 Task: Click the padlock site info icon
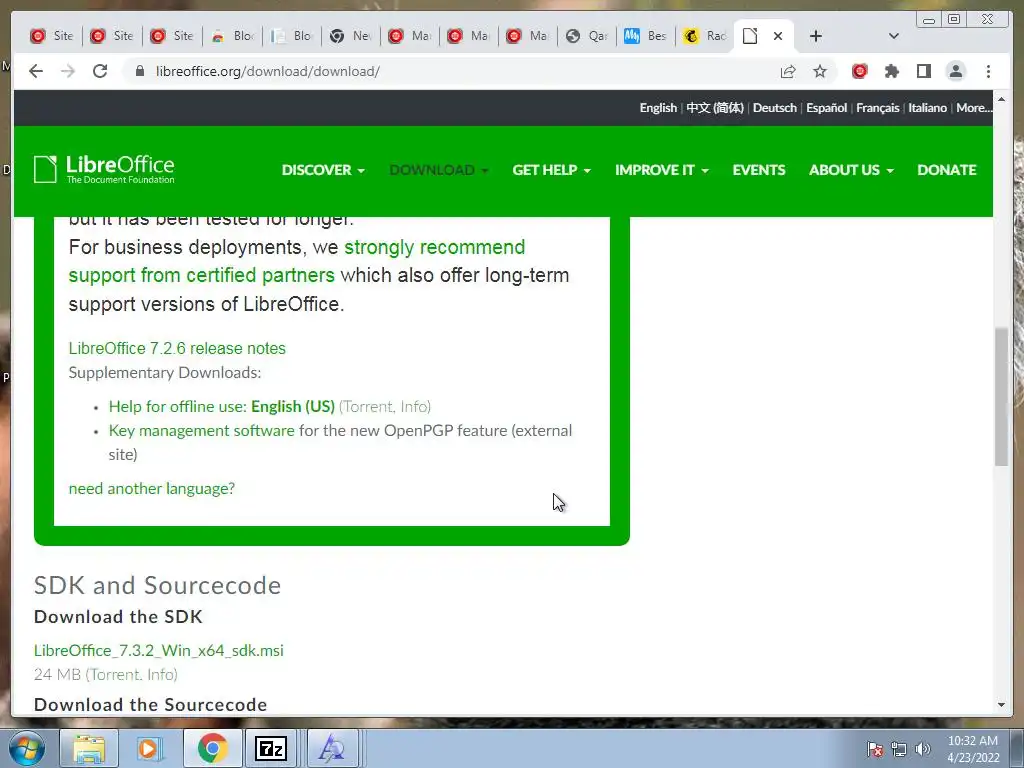tap(140, 71)
